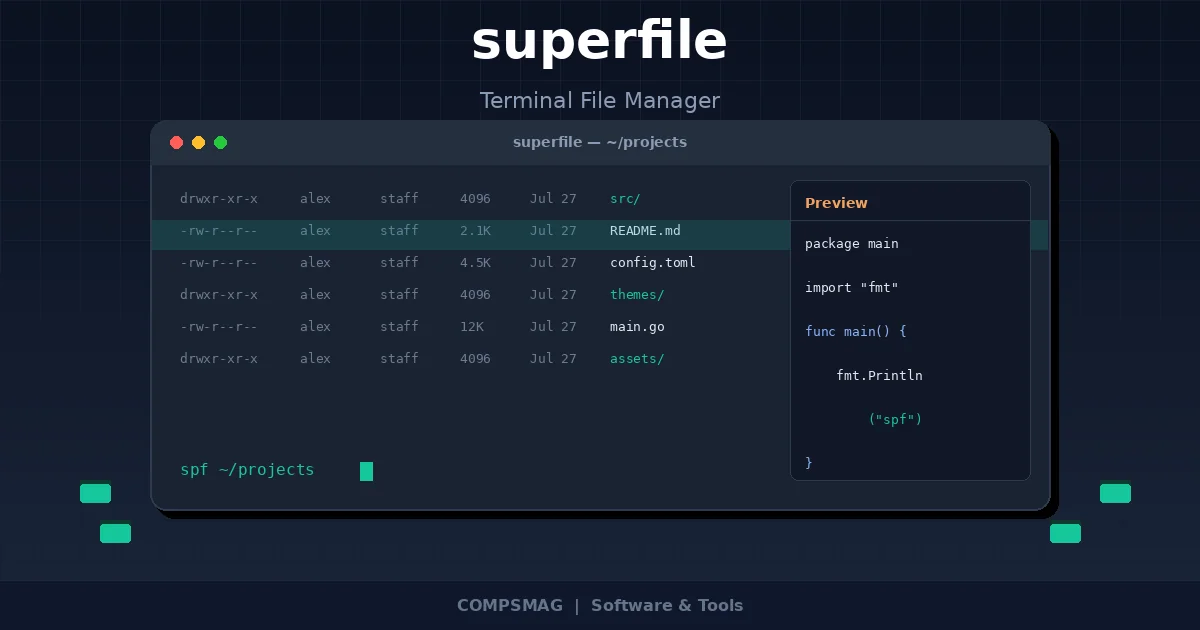This screenshot has width=1200, height=630.
Task: Click the green terminal cursor block
Action: tap(366, 471)
